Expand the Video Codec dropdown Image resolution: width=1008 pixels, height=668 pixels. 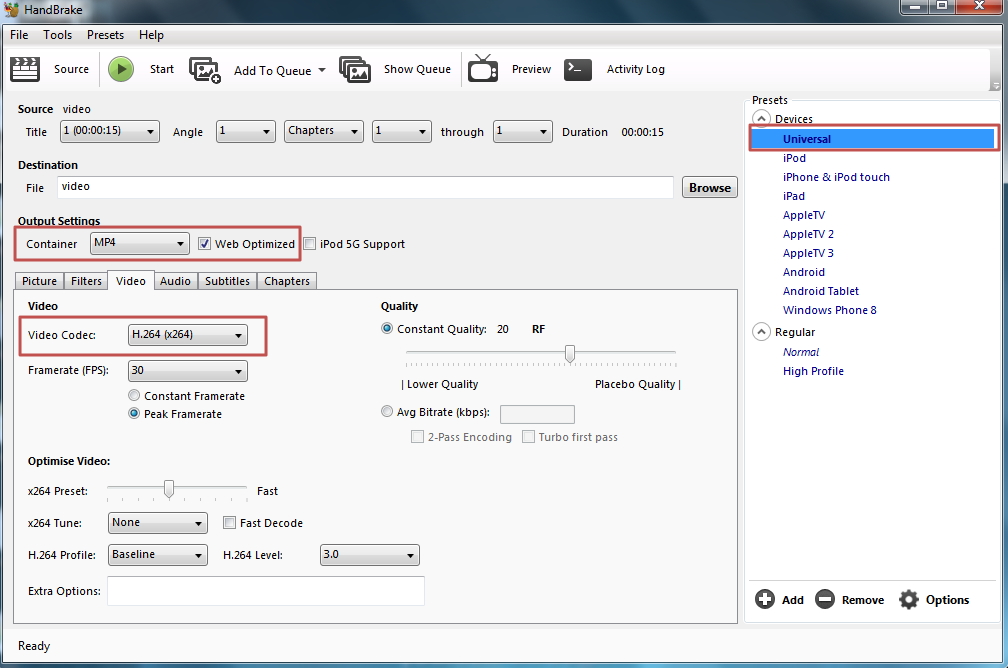[188, 335]
